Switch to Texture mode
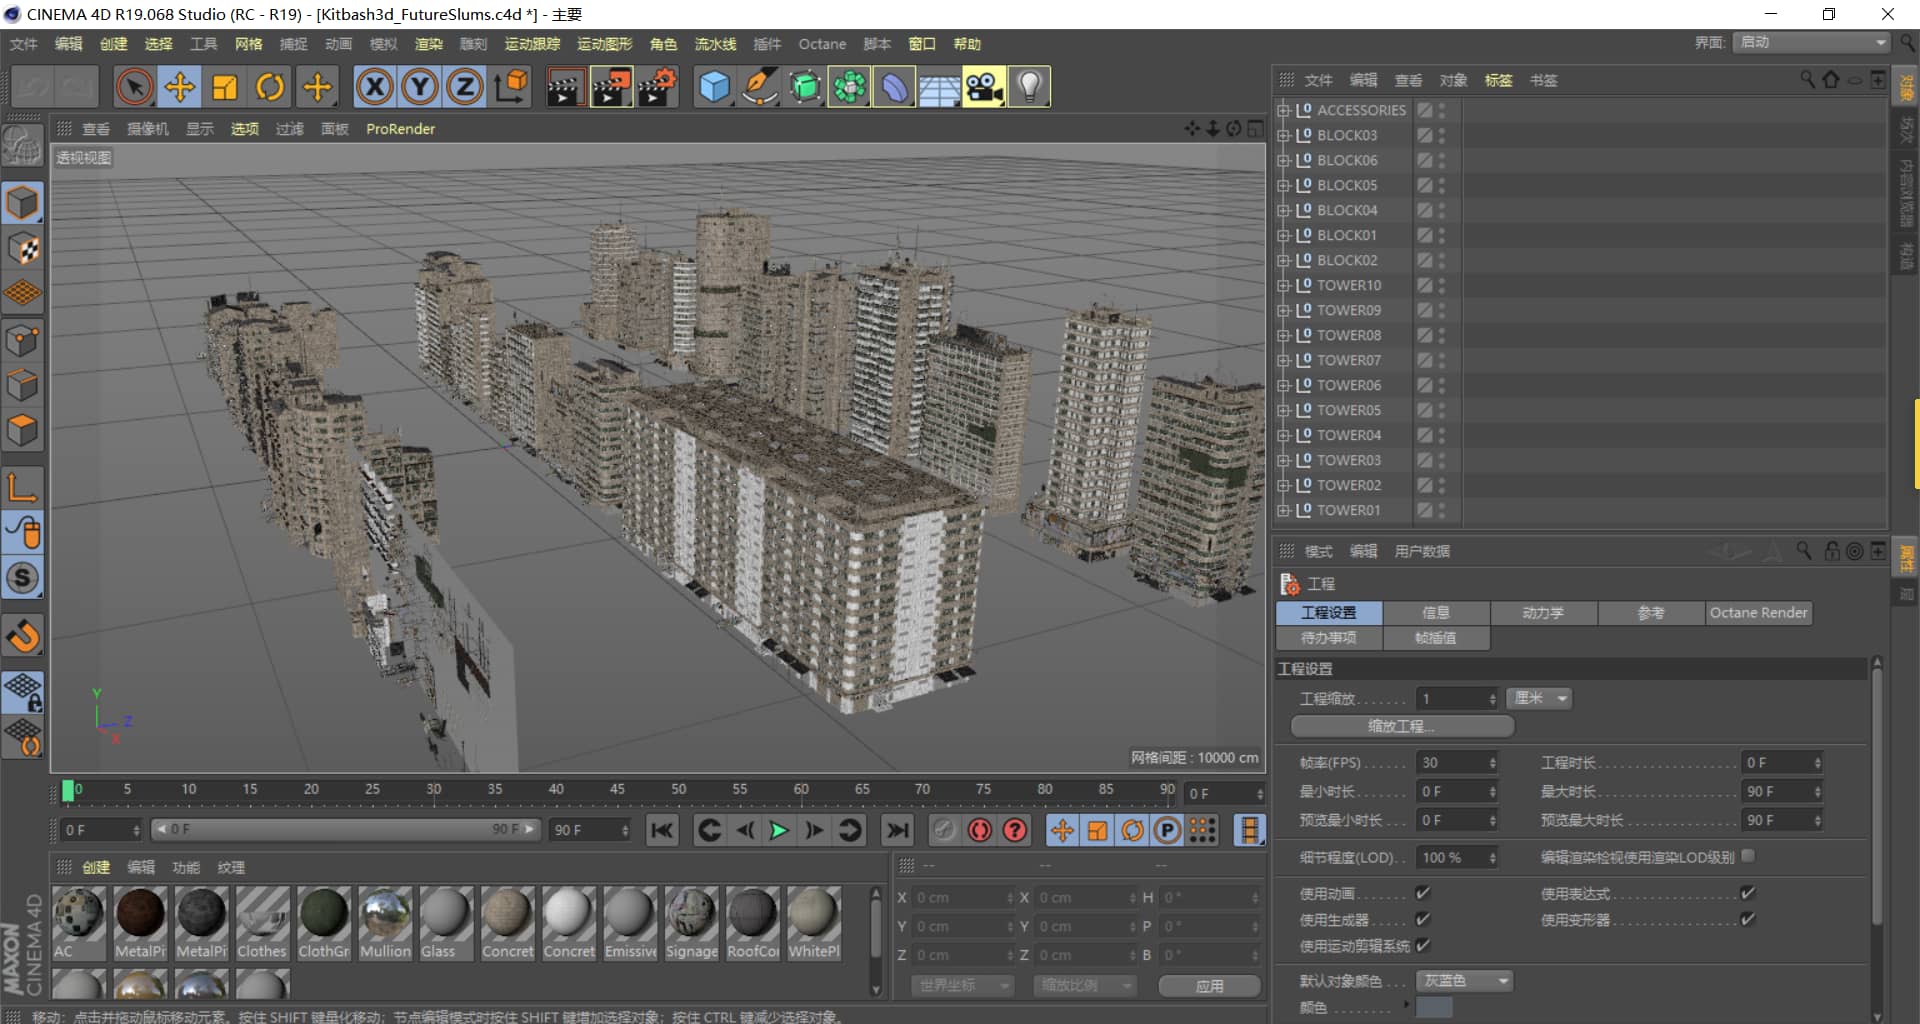The width and height of the screenshot is (1920, 1024). tap(22, 249)
